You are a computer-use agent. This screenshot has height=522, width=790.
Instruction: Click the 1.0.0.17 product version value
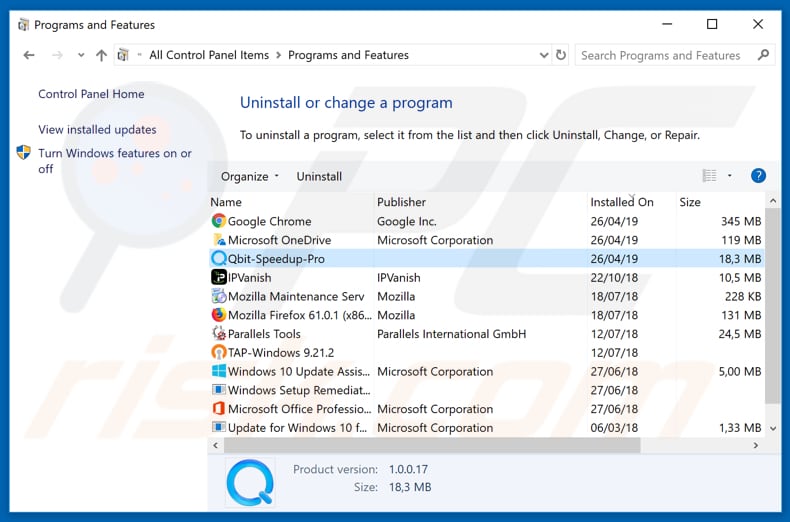coord(408,469)
